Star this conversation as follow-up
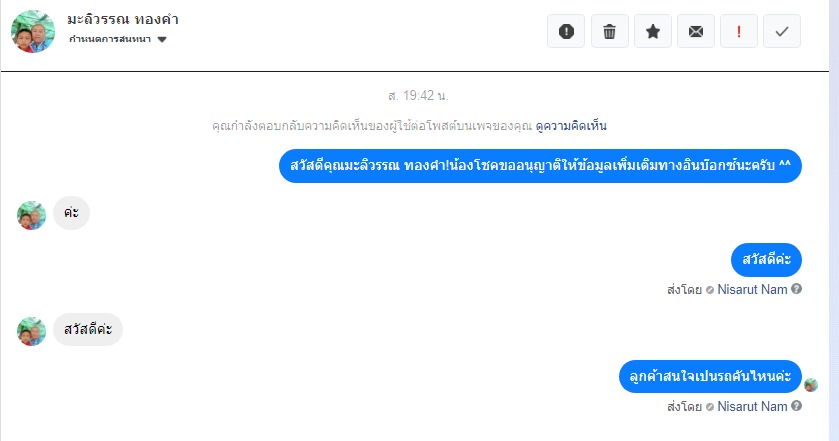Image resolution: width=839 pixels, height=441 pixels. click(x=653, y=32)
